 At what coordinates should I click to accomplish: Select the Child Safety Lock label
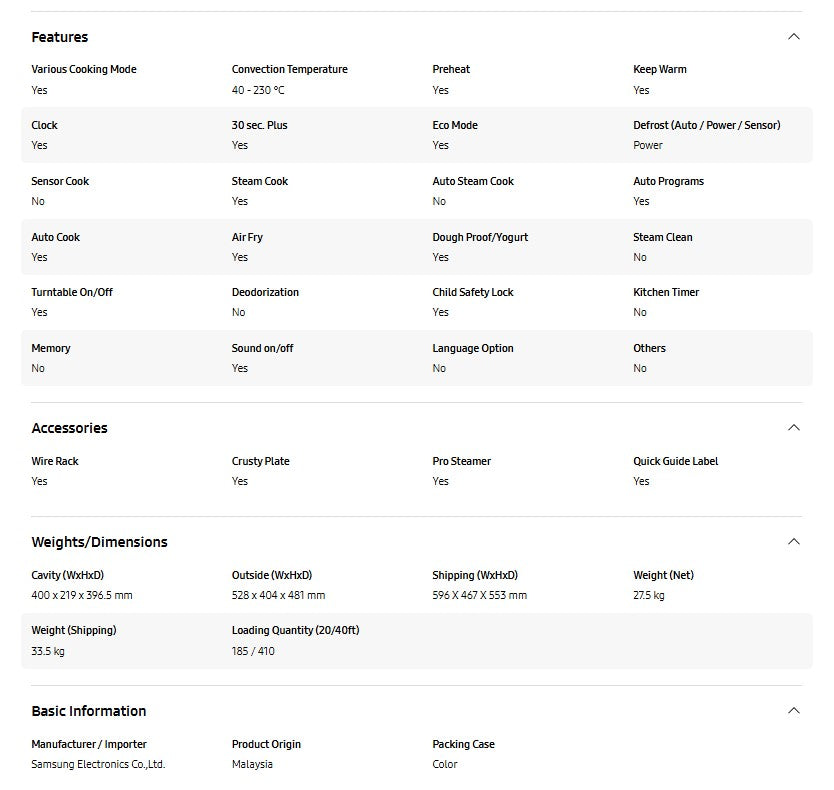472,292
